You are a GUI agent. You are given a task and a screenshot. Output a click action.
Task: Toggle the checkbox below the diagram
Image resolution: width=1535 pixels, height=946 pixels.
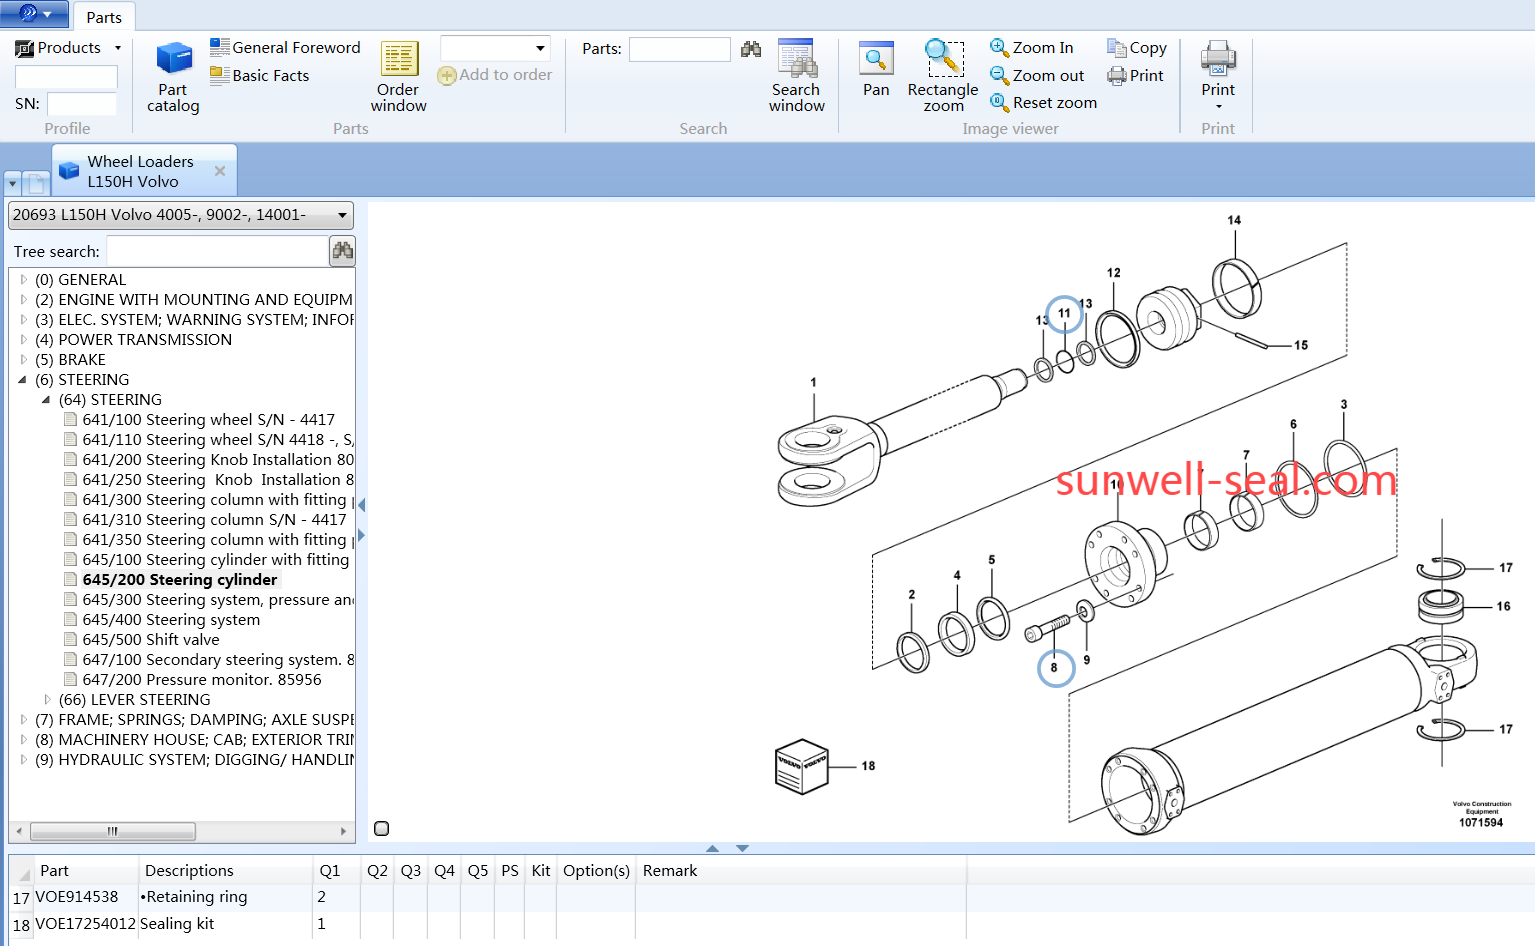click(381, 828)
